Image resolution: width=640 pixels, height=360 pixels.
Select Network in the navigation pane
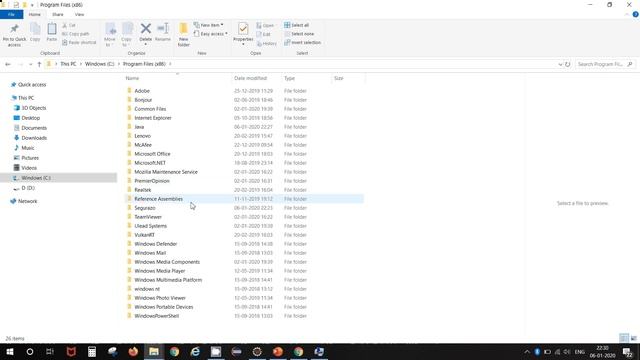coord(27,201)
